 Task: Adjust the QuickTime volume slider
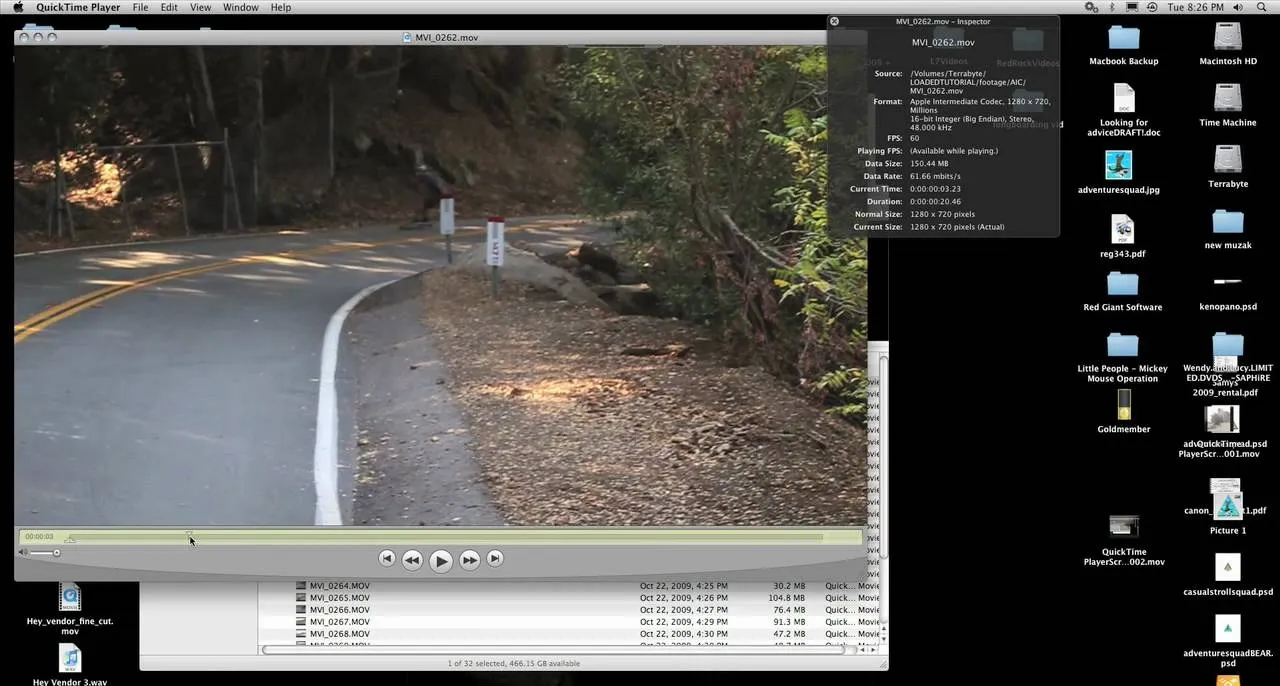[44, 552]
